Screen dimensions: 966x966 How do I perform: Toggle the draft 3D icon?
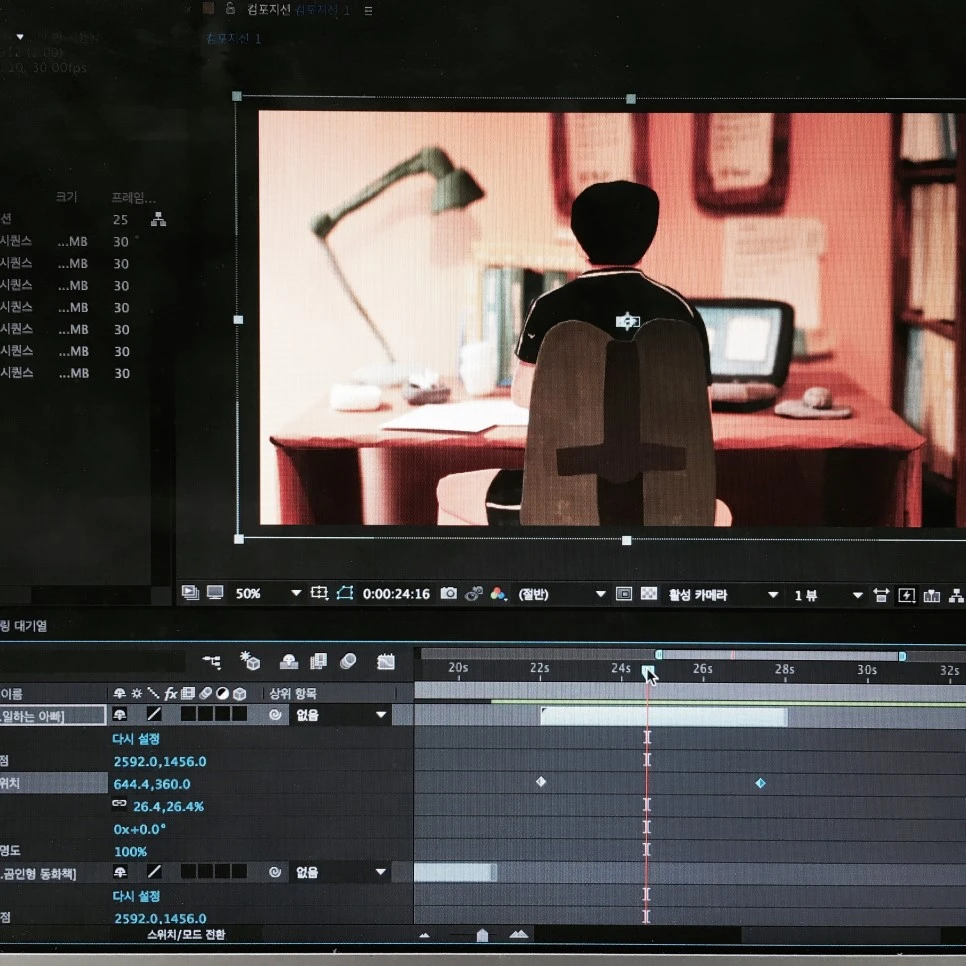(x=250, y=661)
